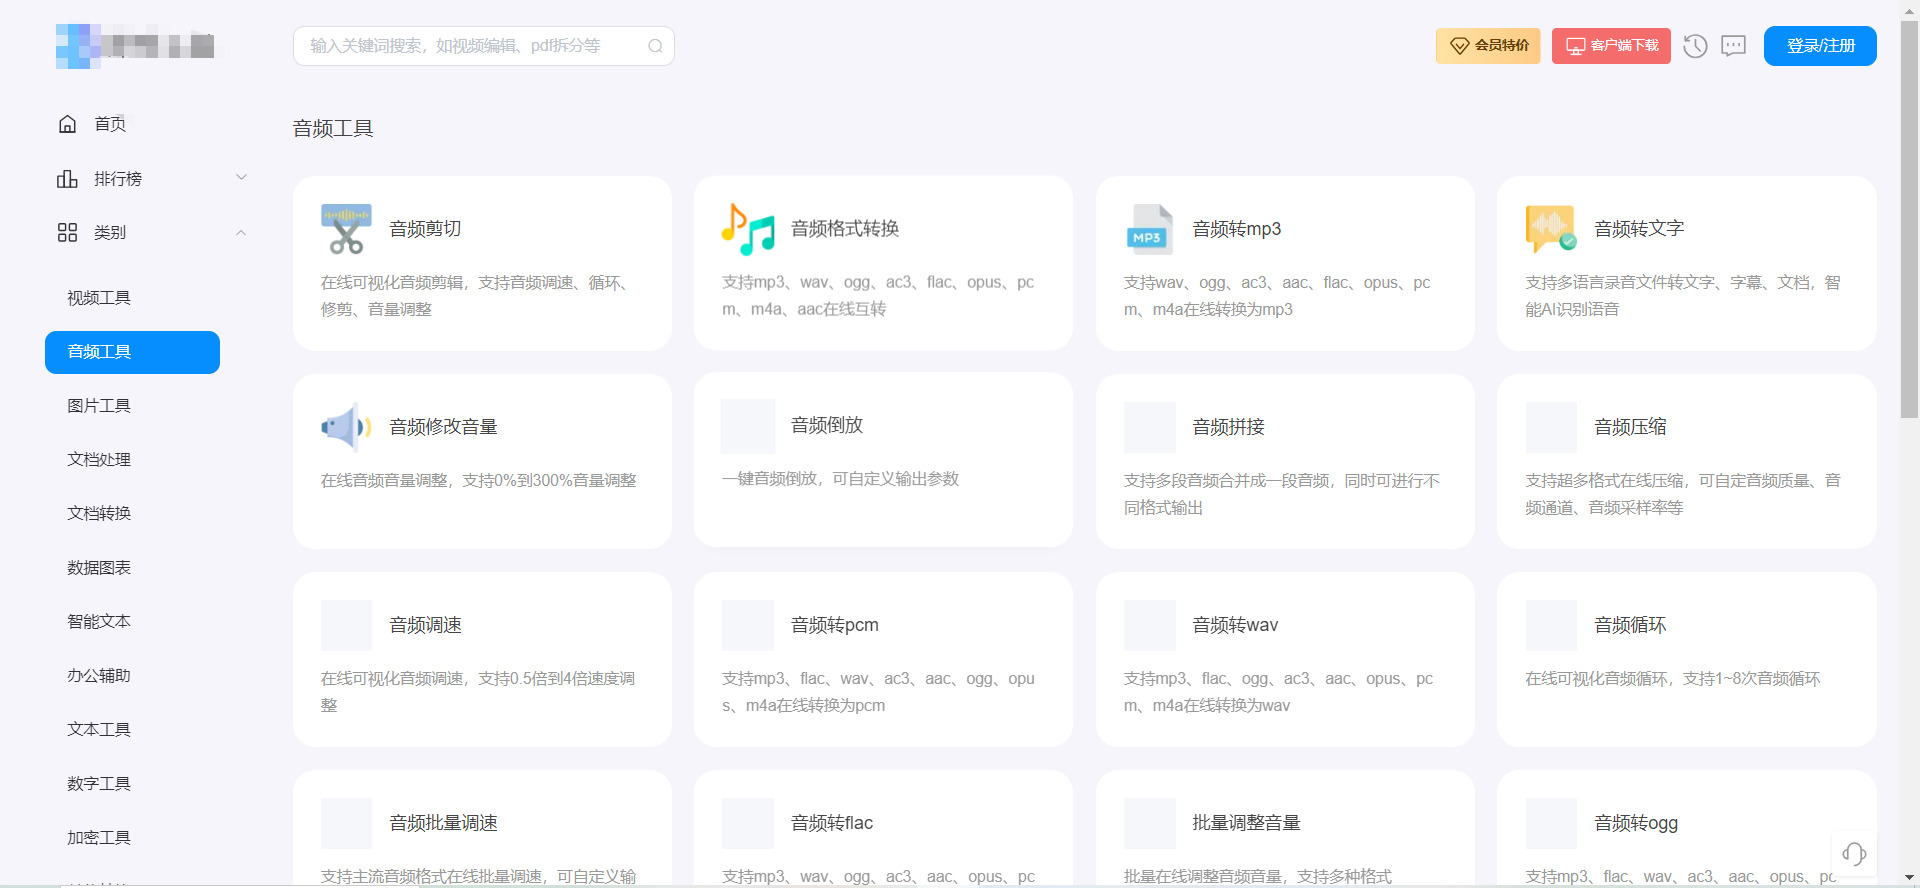The image size is (1920, 888).
Task: Click description '一键音频倒放，可自定义输出参数'
Action: click(x=840, y=479)
